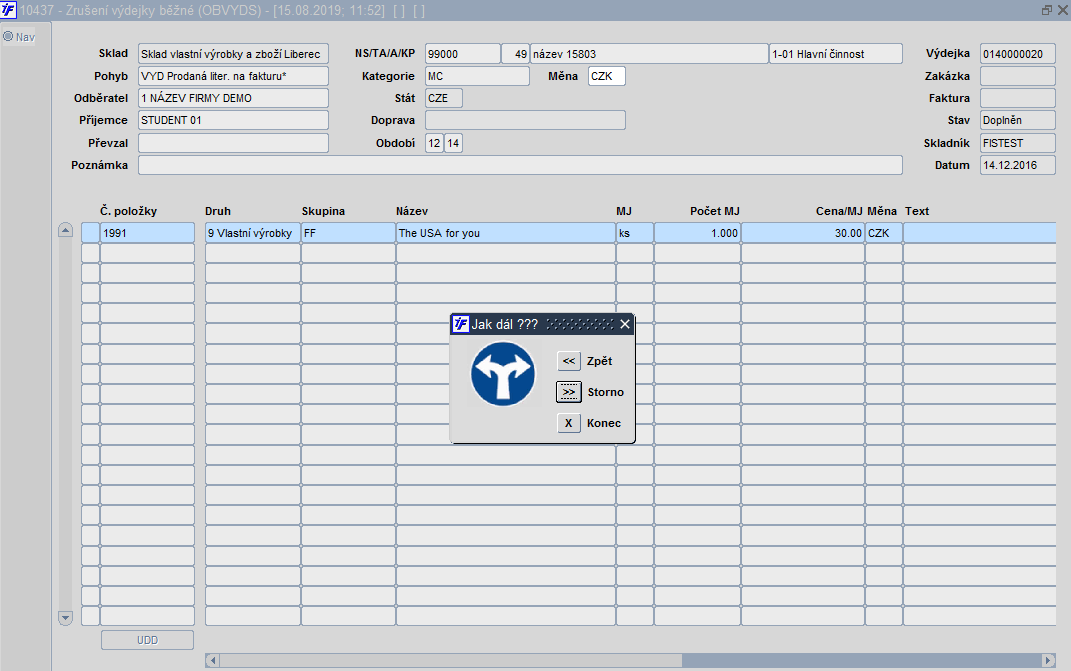Click the Cena/MJ cell 30.00

pyautogui.click(x=803, y=233)
